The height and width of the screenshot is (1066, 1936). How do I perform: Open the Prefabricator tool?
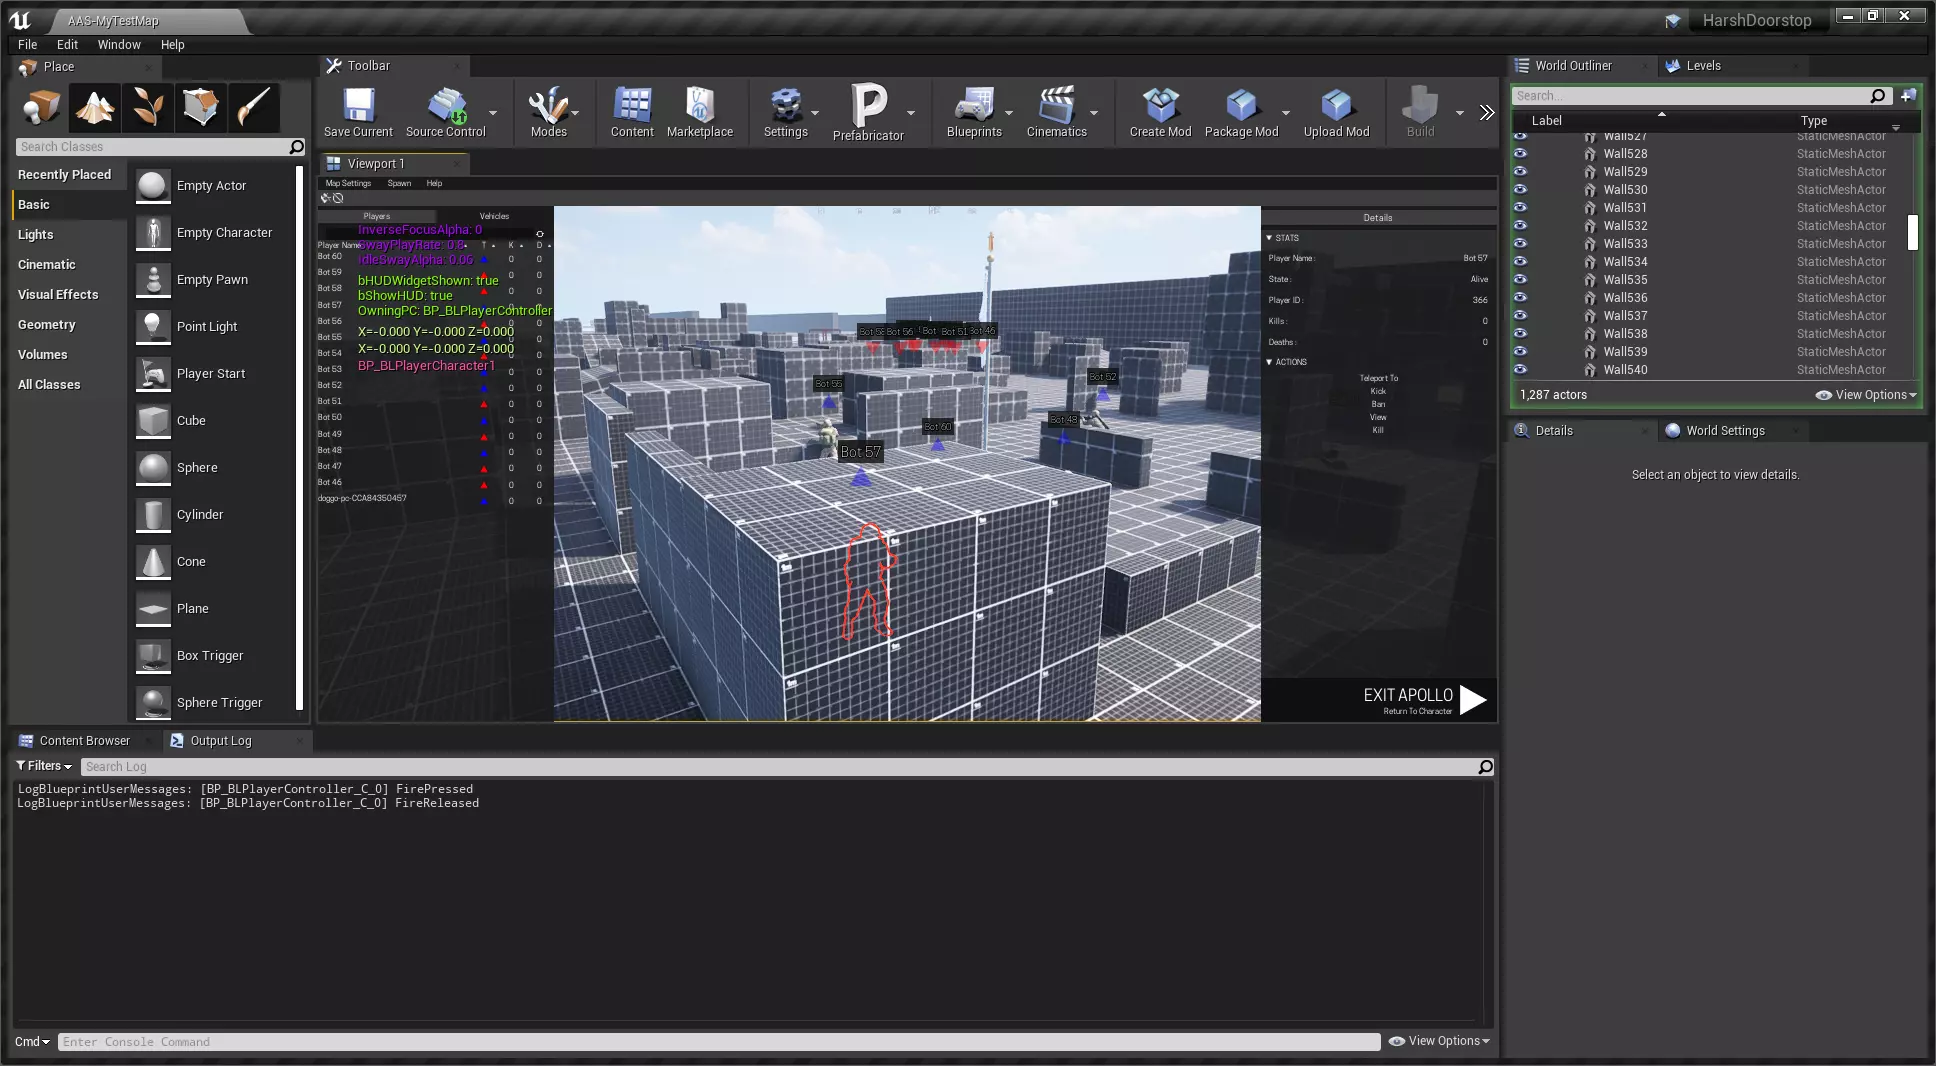868,108
